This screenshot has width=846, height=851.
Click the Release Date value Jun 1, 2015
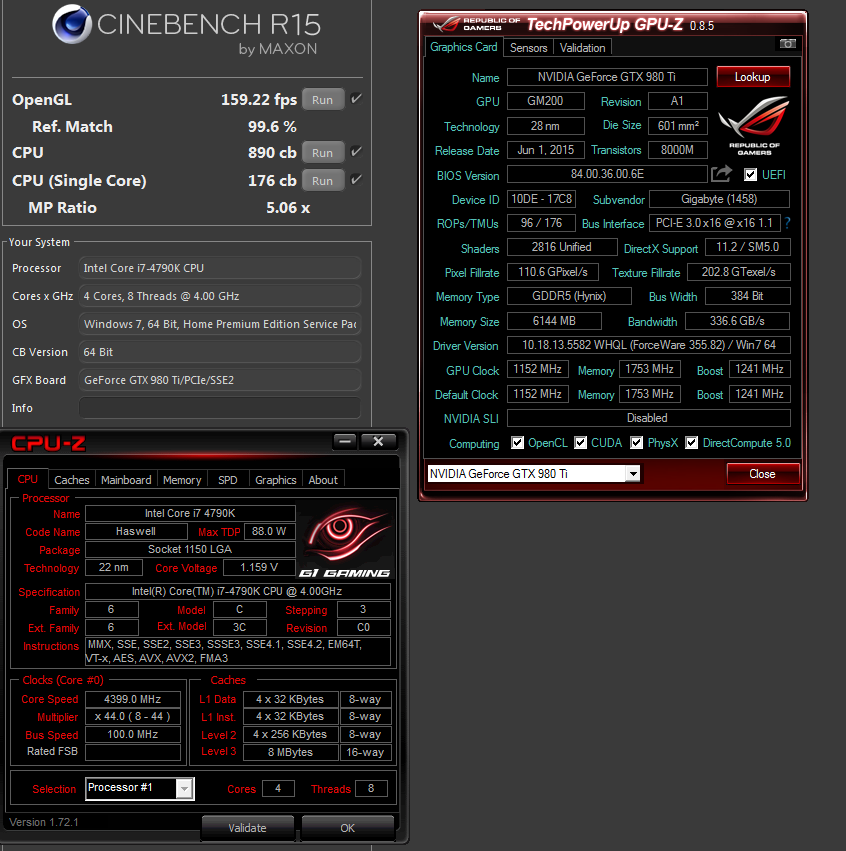pyautogui.click(x=546, y=150)
